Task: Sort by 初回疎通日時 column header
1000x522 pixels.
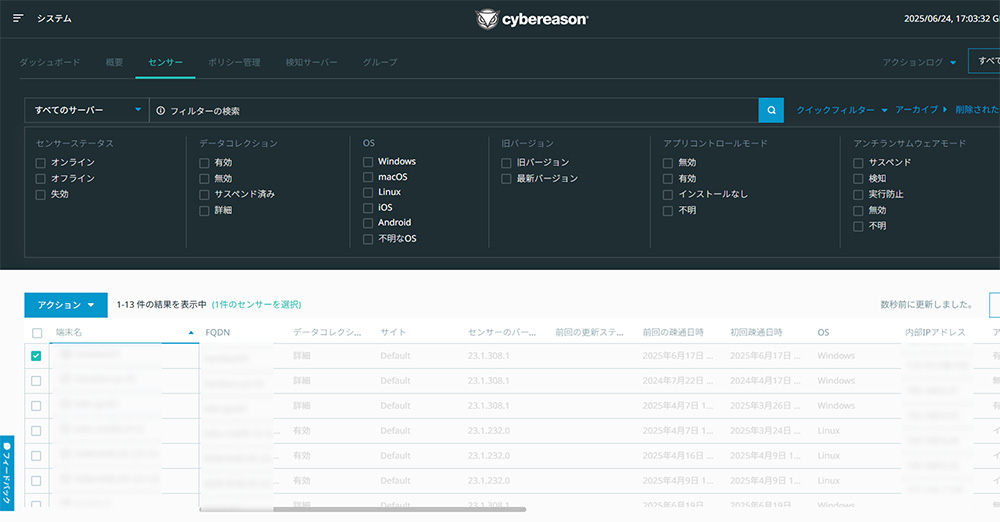Action: tap(756, 332)
